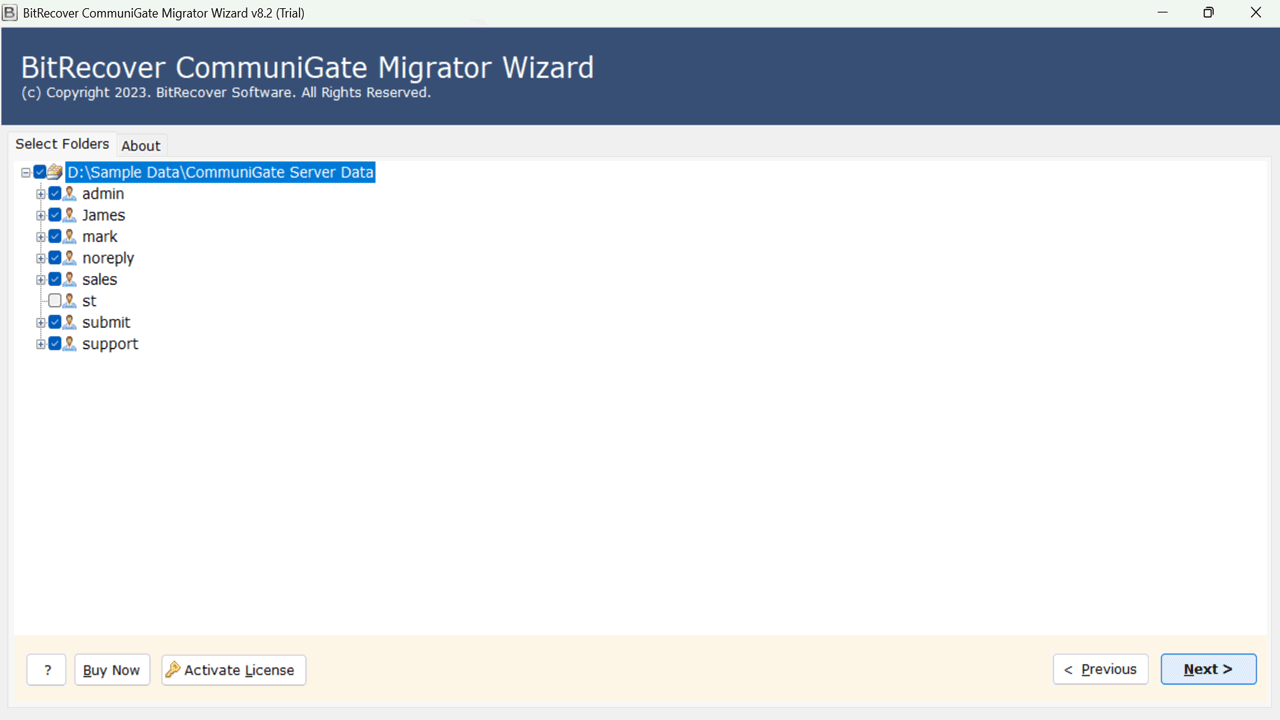Select the support label in the tree
The width and height of the screenshot is (1280, 720).
coord(110,344)
